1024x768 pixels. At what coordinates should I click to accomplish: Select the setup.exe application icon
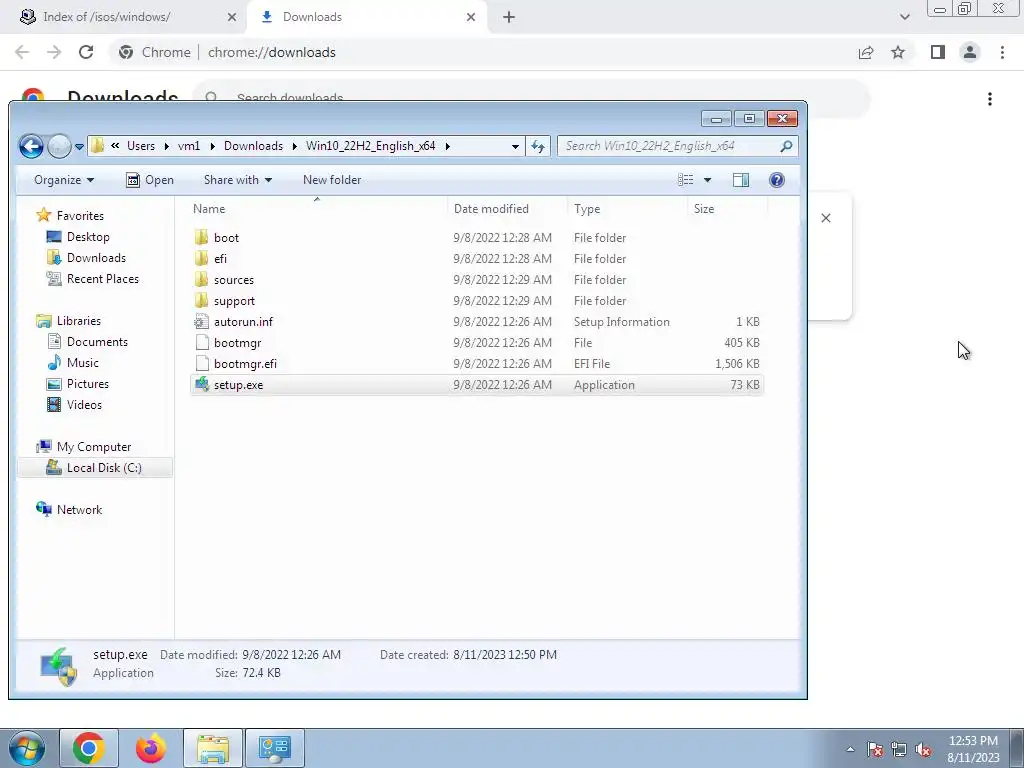(x=202, y=385)
